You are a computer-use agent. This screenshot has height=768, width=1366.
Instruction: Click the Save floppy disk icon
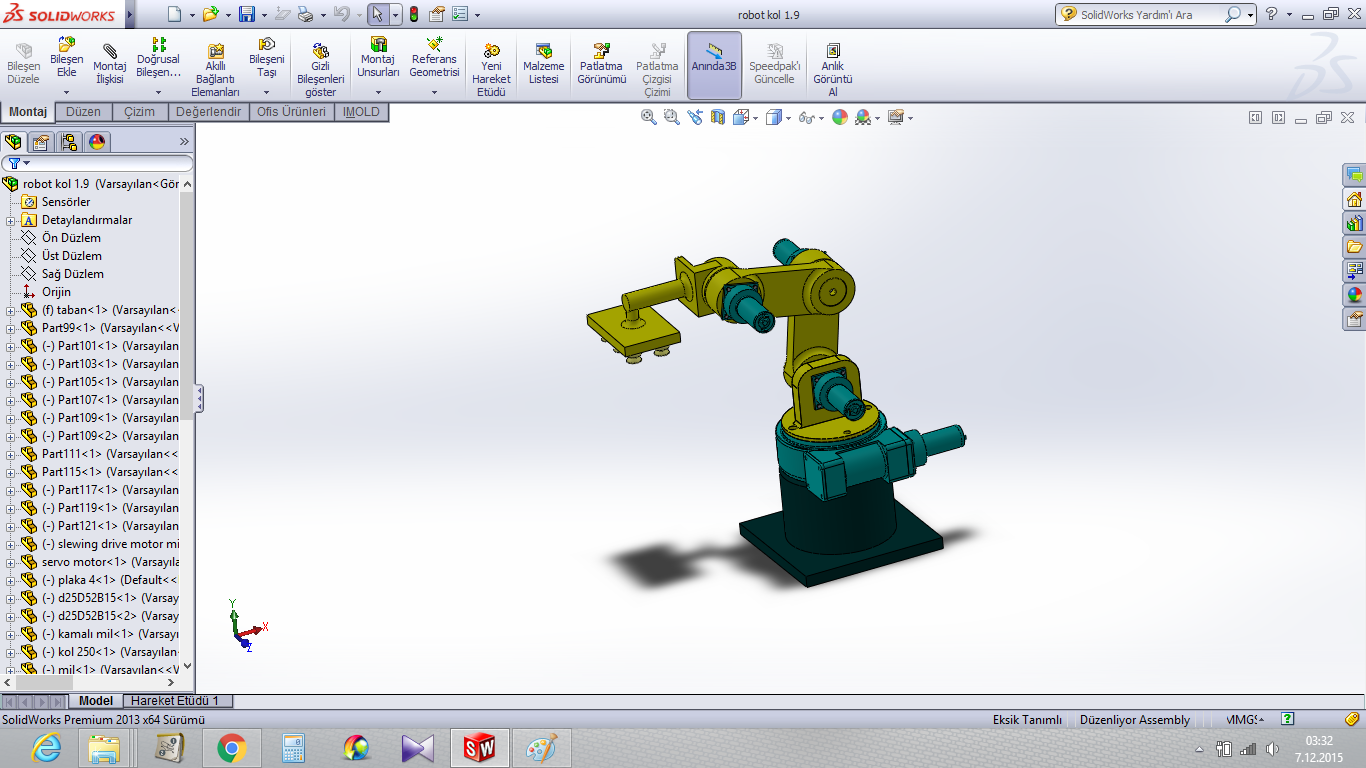pos(247,14)
